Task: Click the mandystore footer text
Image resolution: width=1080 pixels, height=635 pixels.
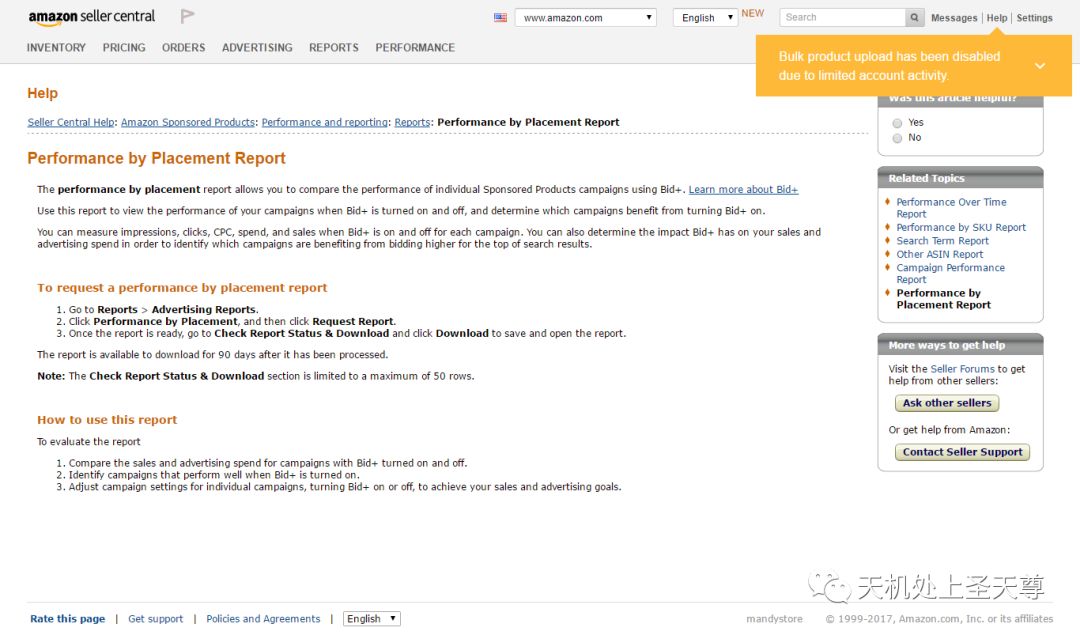Action: click(774, 618)
